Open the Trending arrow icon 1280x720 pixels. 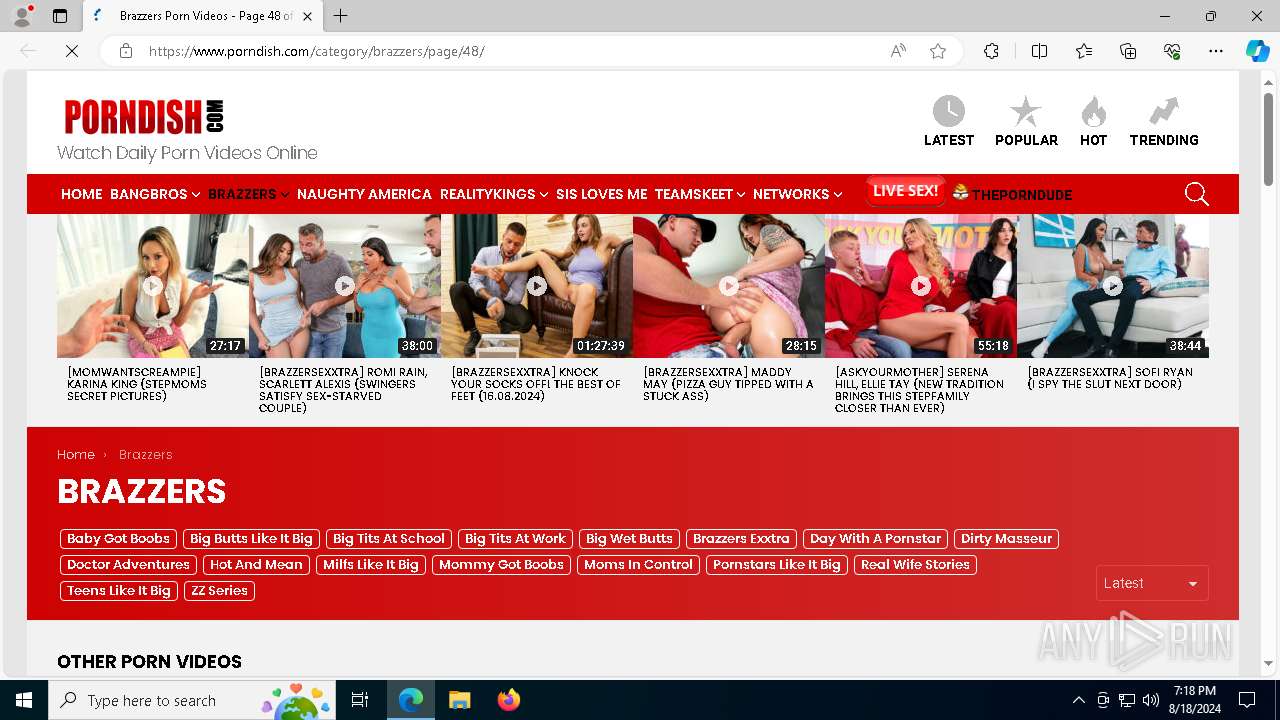1164,111
